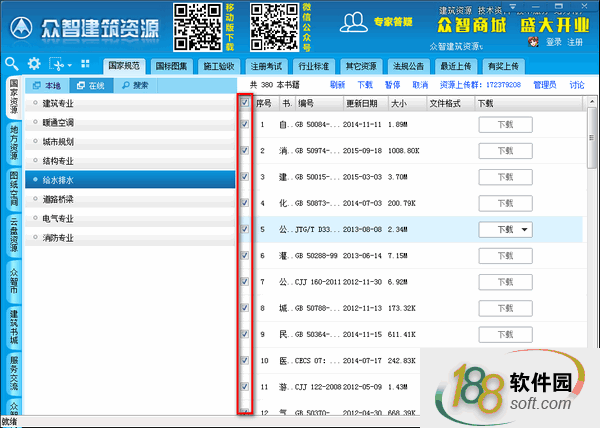Uncheck the checkbox for row 4
600x428 pixels.
coord(245,203)
